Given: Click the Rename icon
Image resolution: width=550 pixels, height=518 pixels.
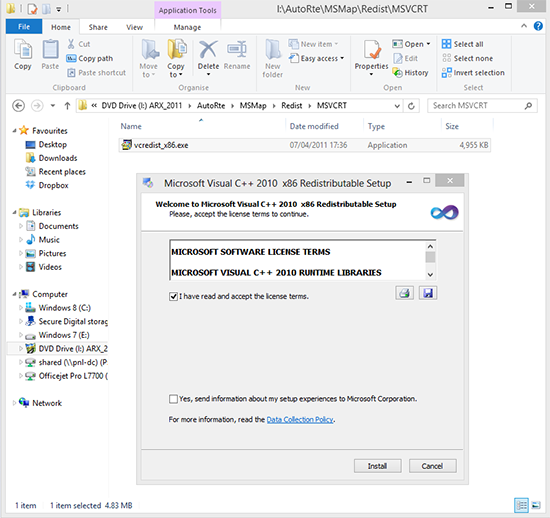Looking at the screenshot, I should coord(237,49).
